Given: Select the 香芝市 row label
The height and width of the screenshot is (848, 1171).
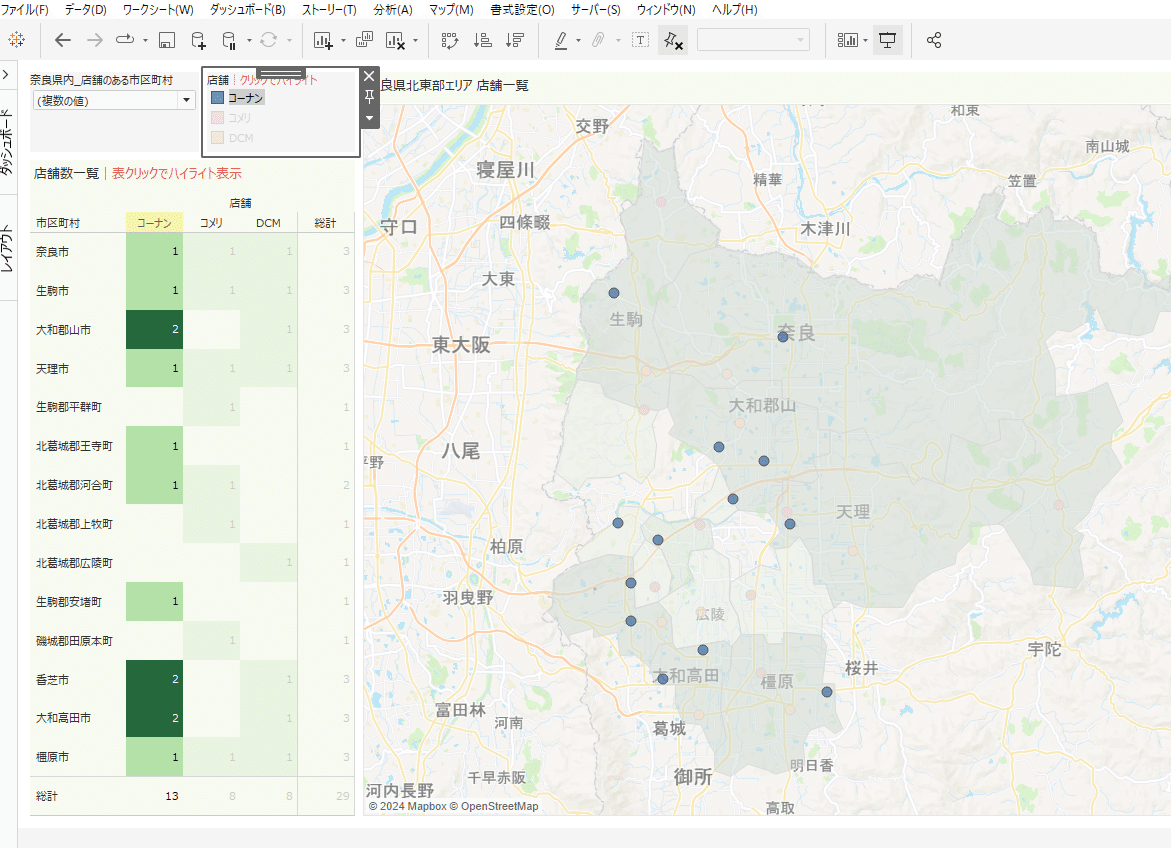Looking at the screenshot, I should (x=52, y=680).
